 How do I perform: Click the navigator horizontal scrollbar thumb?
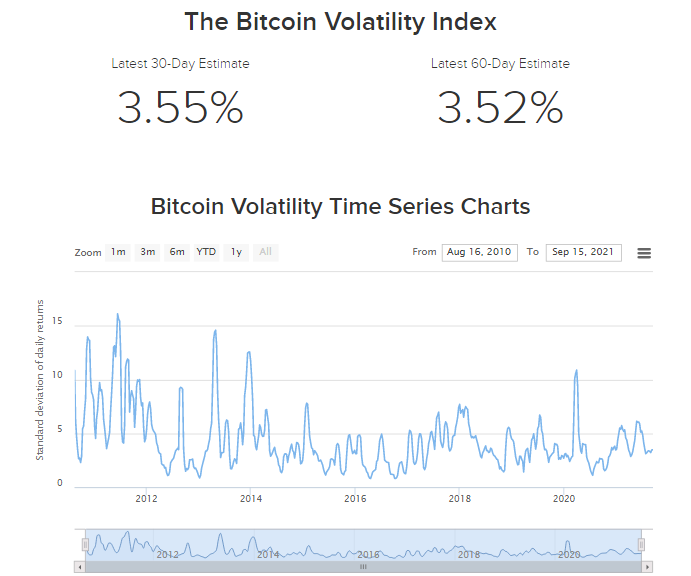click(363, 566)
